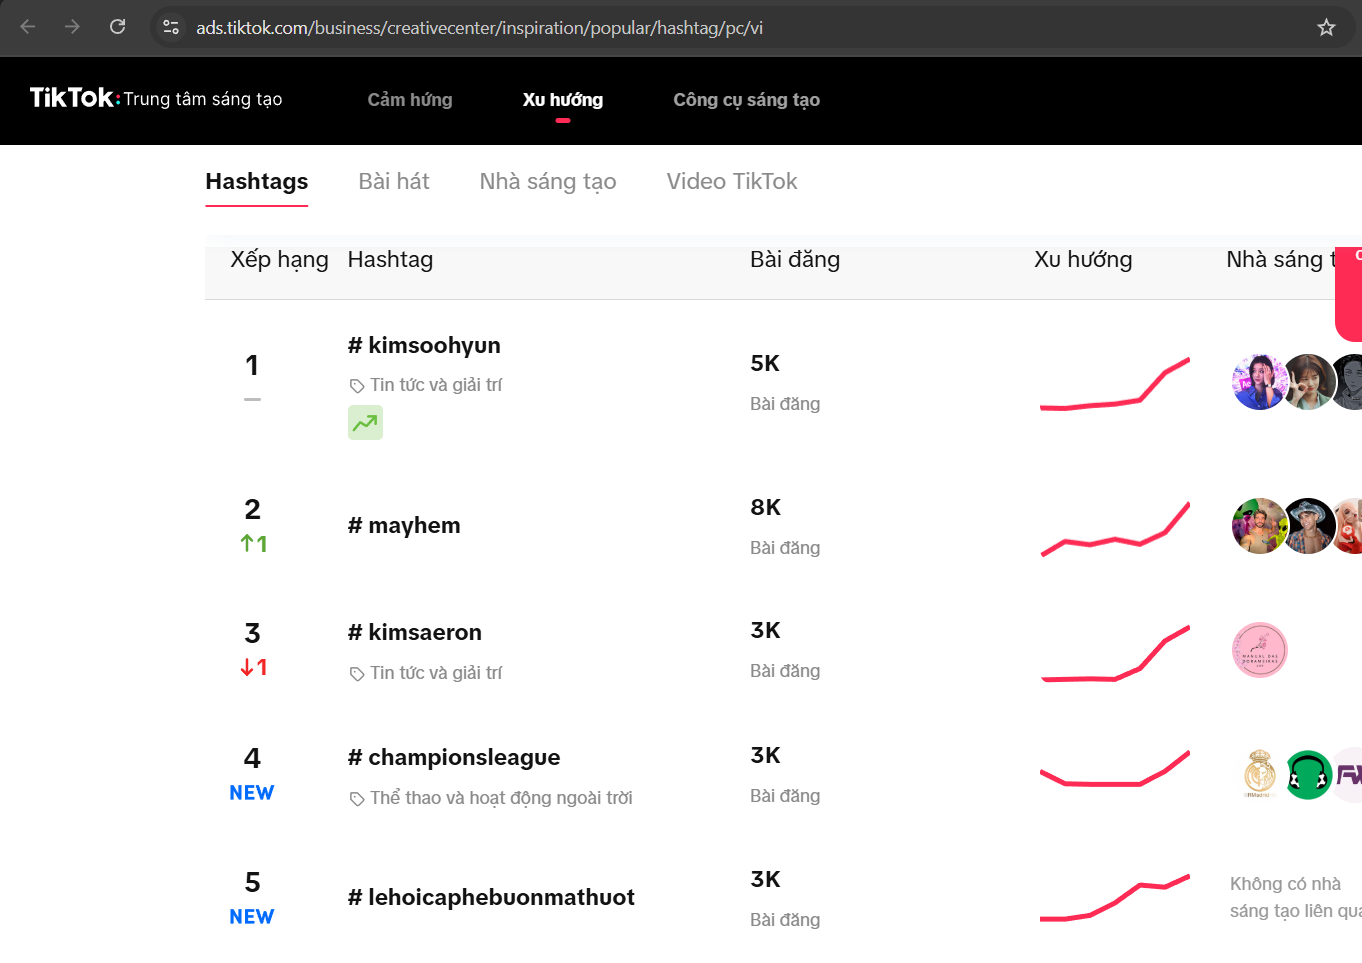The height and width of the screenshot is (963, 1362).
Task: Open the Xu hướng menu
Action: click(563, 100)
